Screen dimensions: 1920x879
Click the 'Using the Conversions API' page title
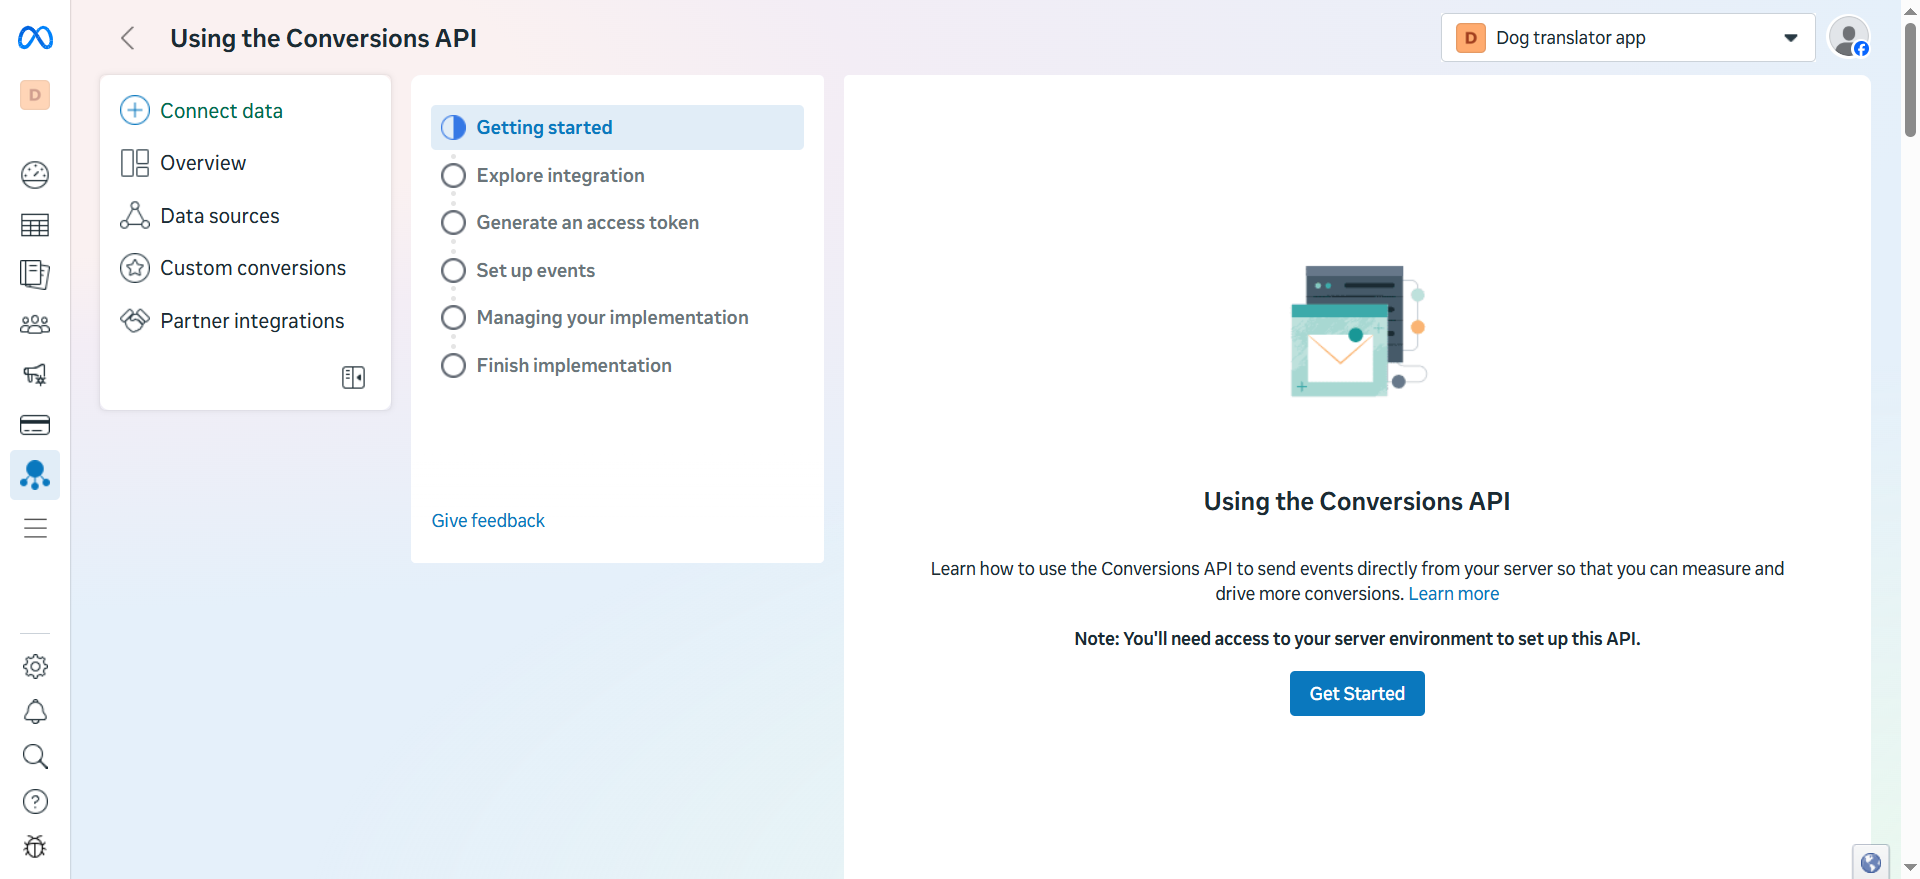tap(323, 38)
